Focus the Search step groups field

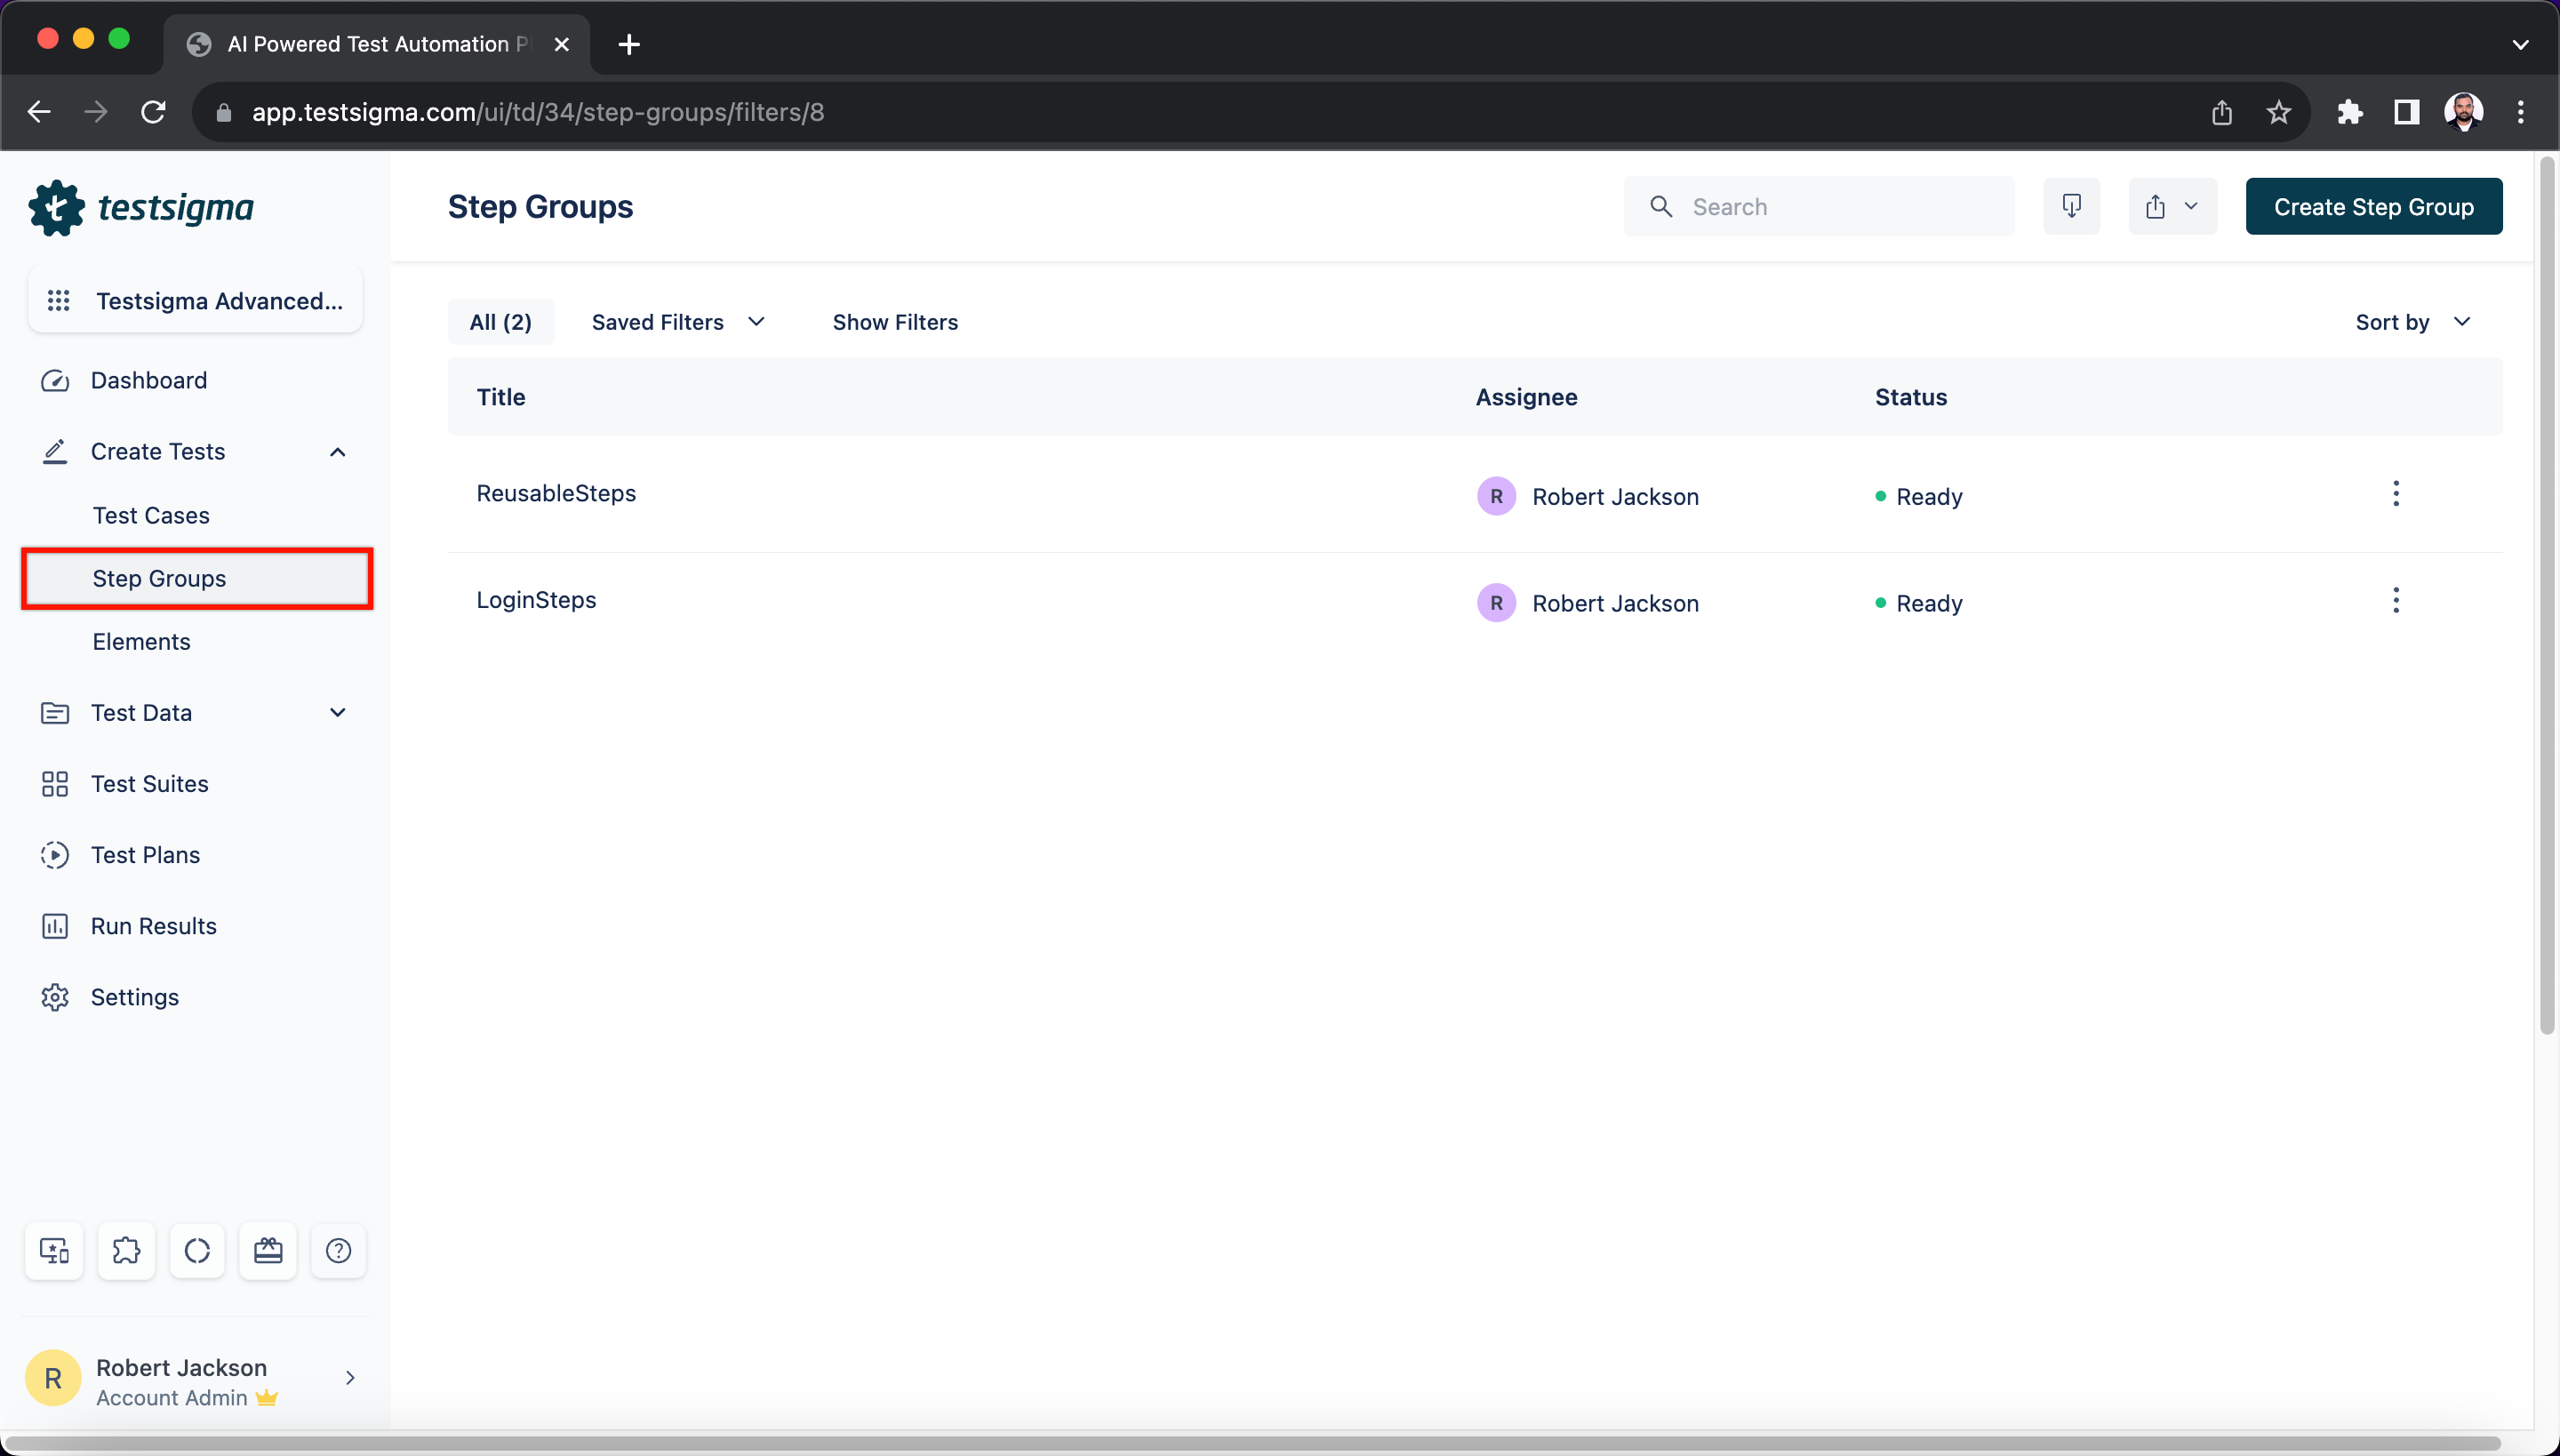1819,206
